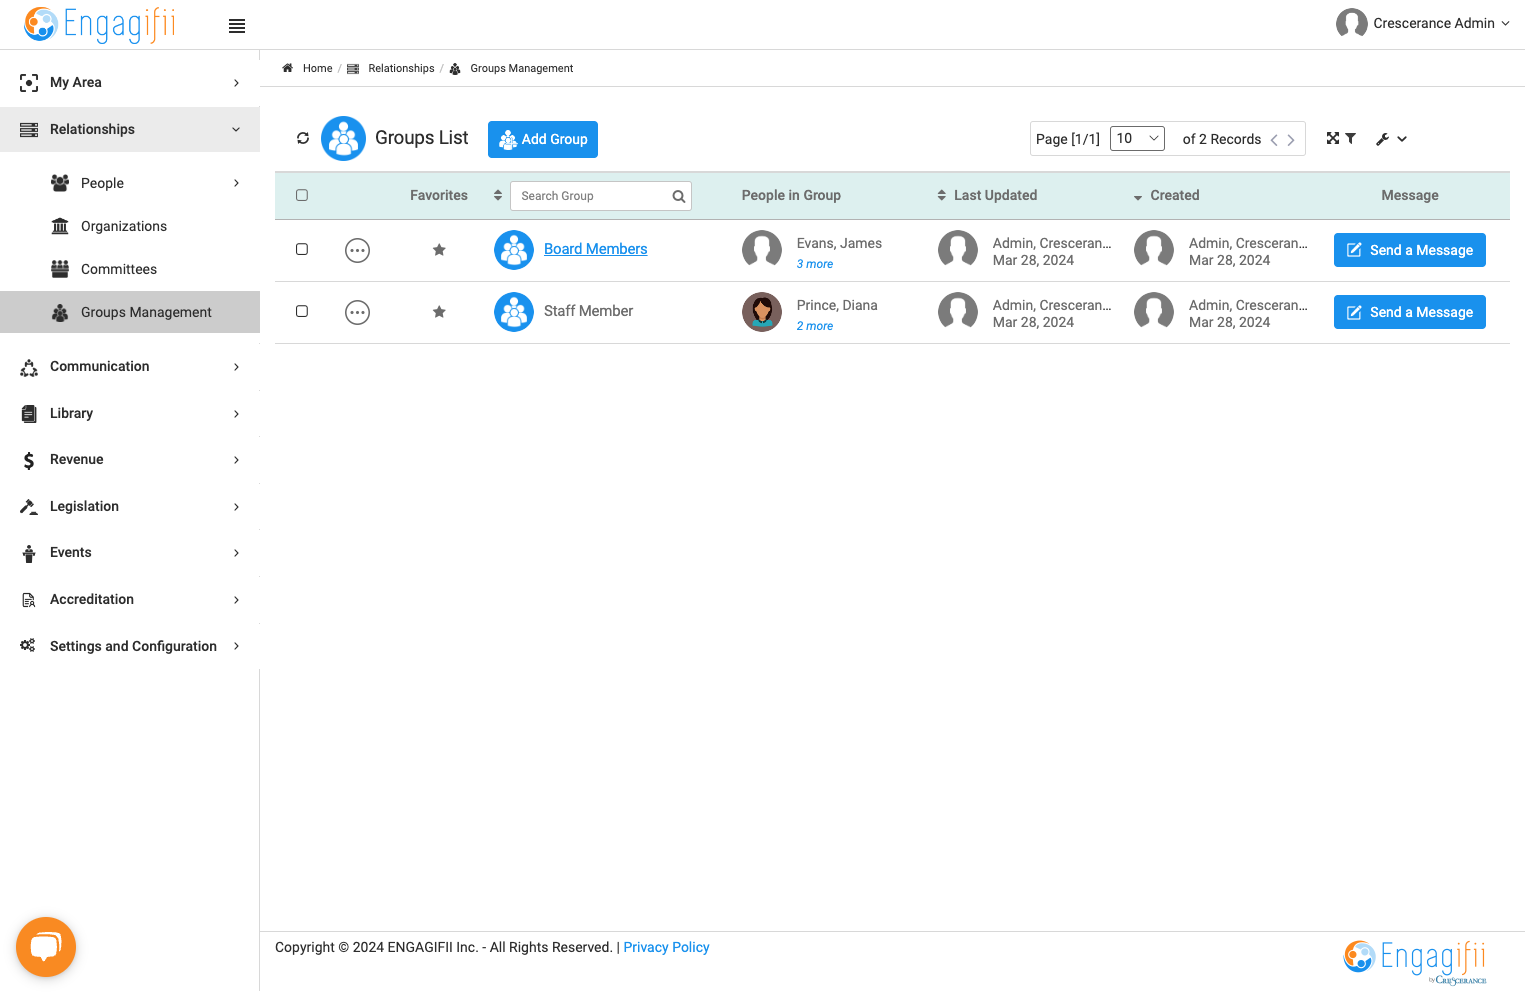Image resolution: width=1525 pixels, height=993 pixels.
Task: Open fullscreen and filter options icon
Action: (x=1341, y=139)
